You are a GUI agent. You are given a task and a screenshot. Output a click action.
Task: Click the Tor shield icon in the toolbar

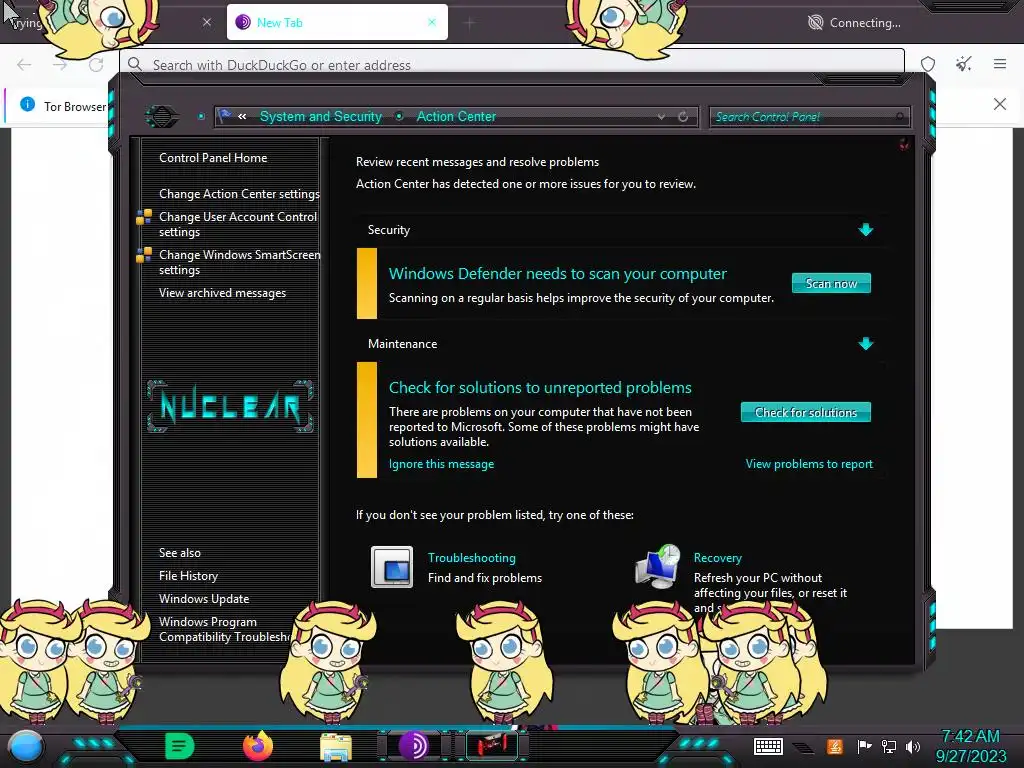click(928, 64)
